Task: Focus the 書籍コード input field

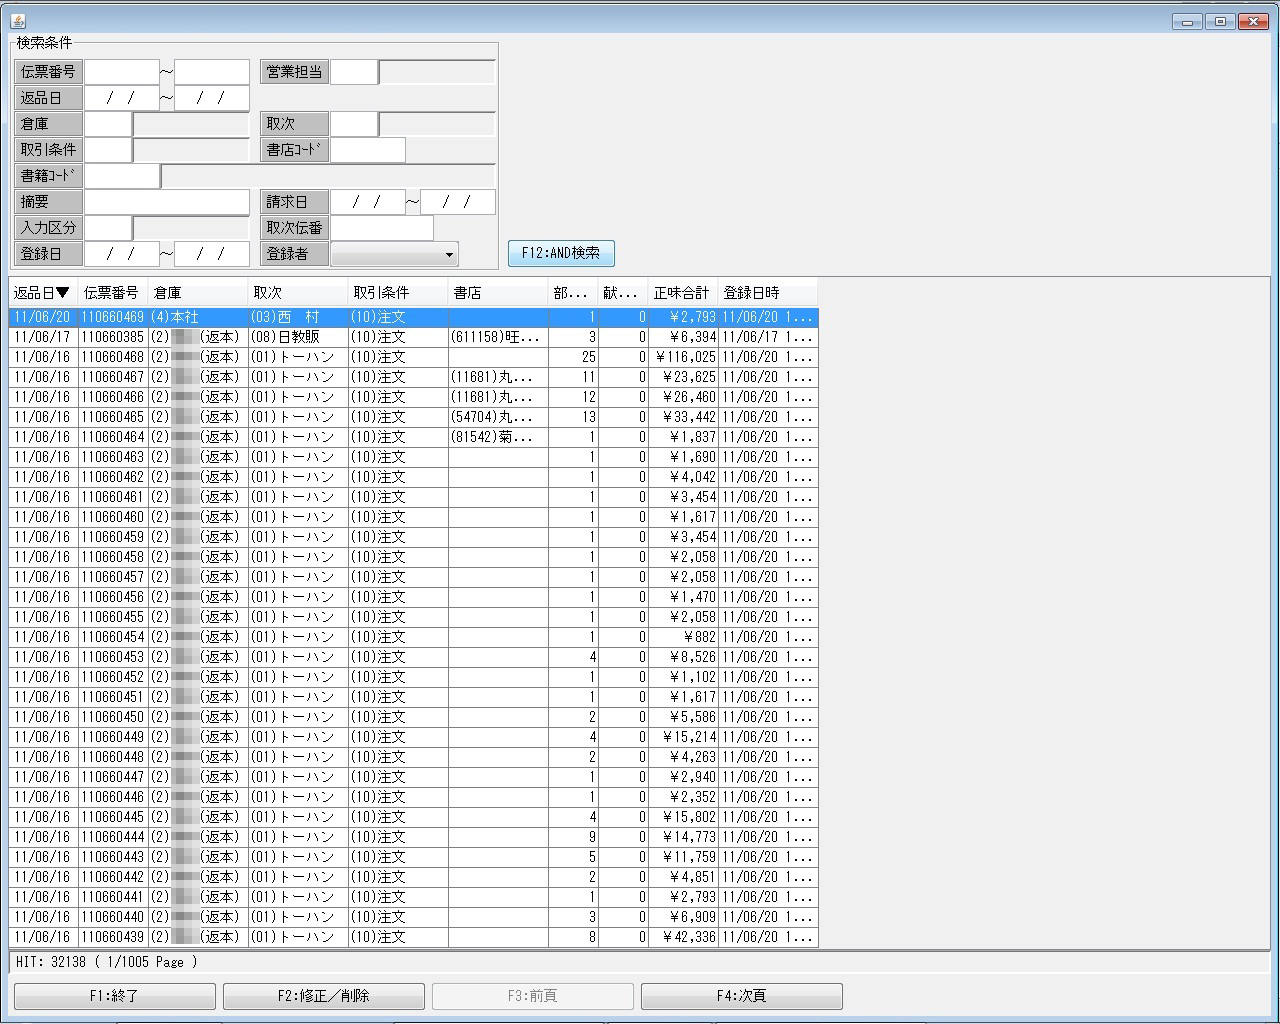Action: [122, 176]
